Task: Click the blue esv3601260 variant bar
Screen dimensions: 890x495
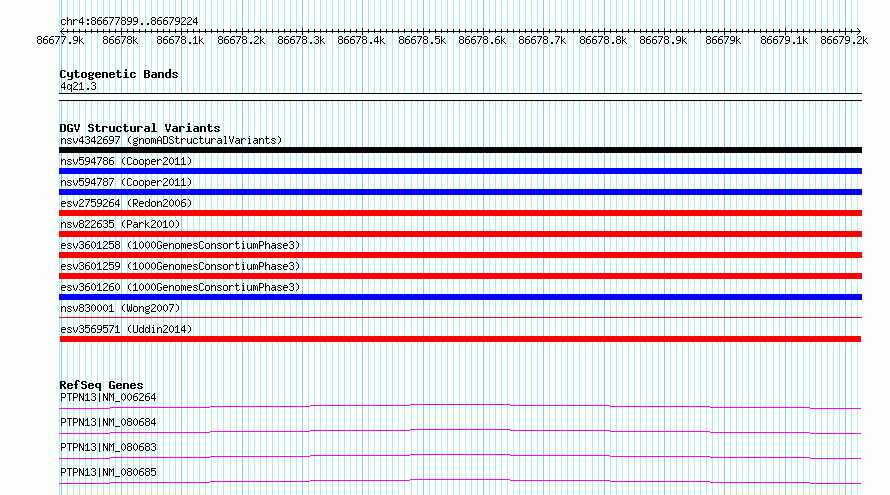Action: tap(460, 297)
